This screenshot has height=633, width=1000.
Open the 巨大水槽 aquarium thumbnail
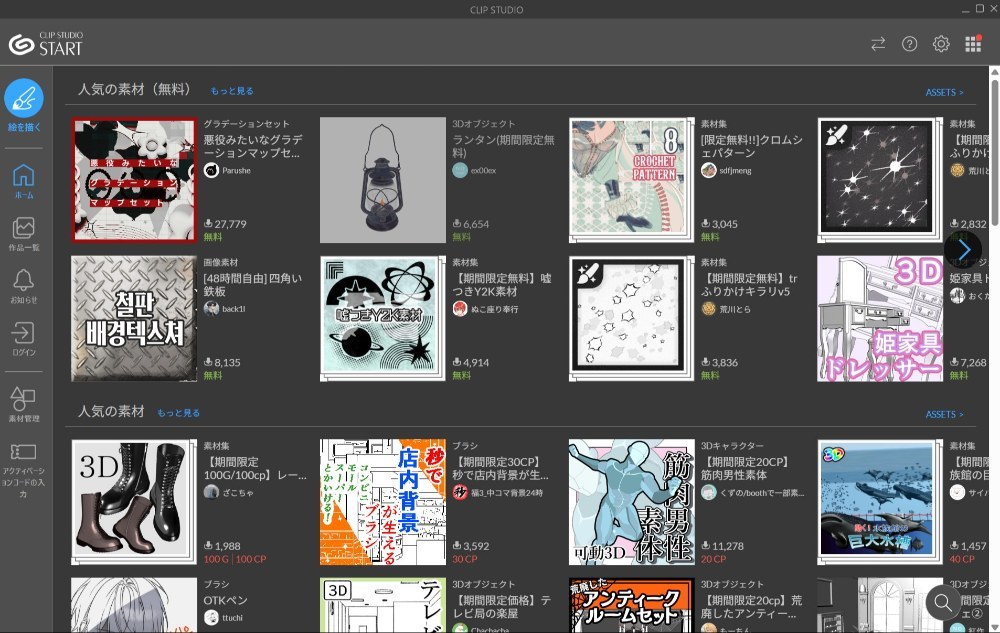(x=880, y=502)
